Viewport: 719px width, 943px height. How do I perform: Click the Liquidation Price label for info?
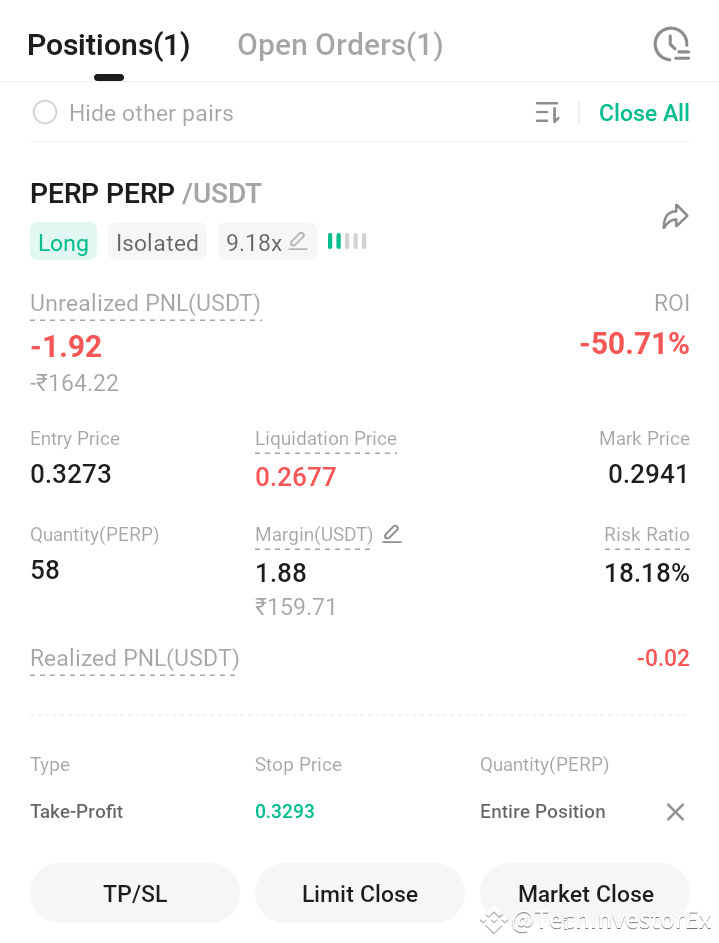click(x=326, y=438)
